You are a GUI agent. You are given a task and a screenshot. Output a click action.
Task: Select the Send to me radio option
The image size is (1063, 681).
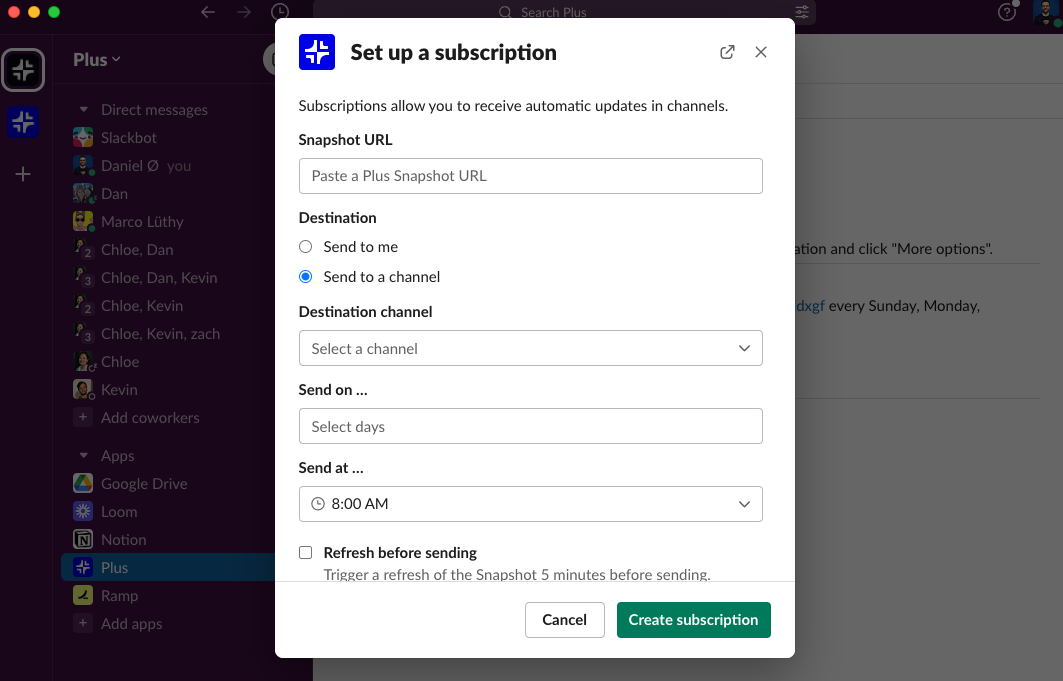(x=306, y=247)
